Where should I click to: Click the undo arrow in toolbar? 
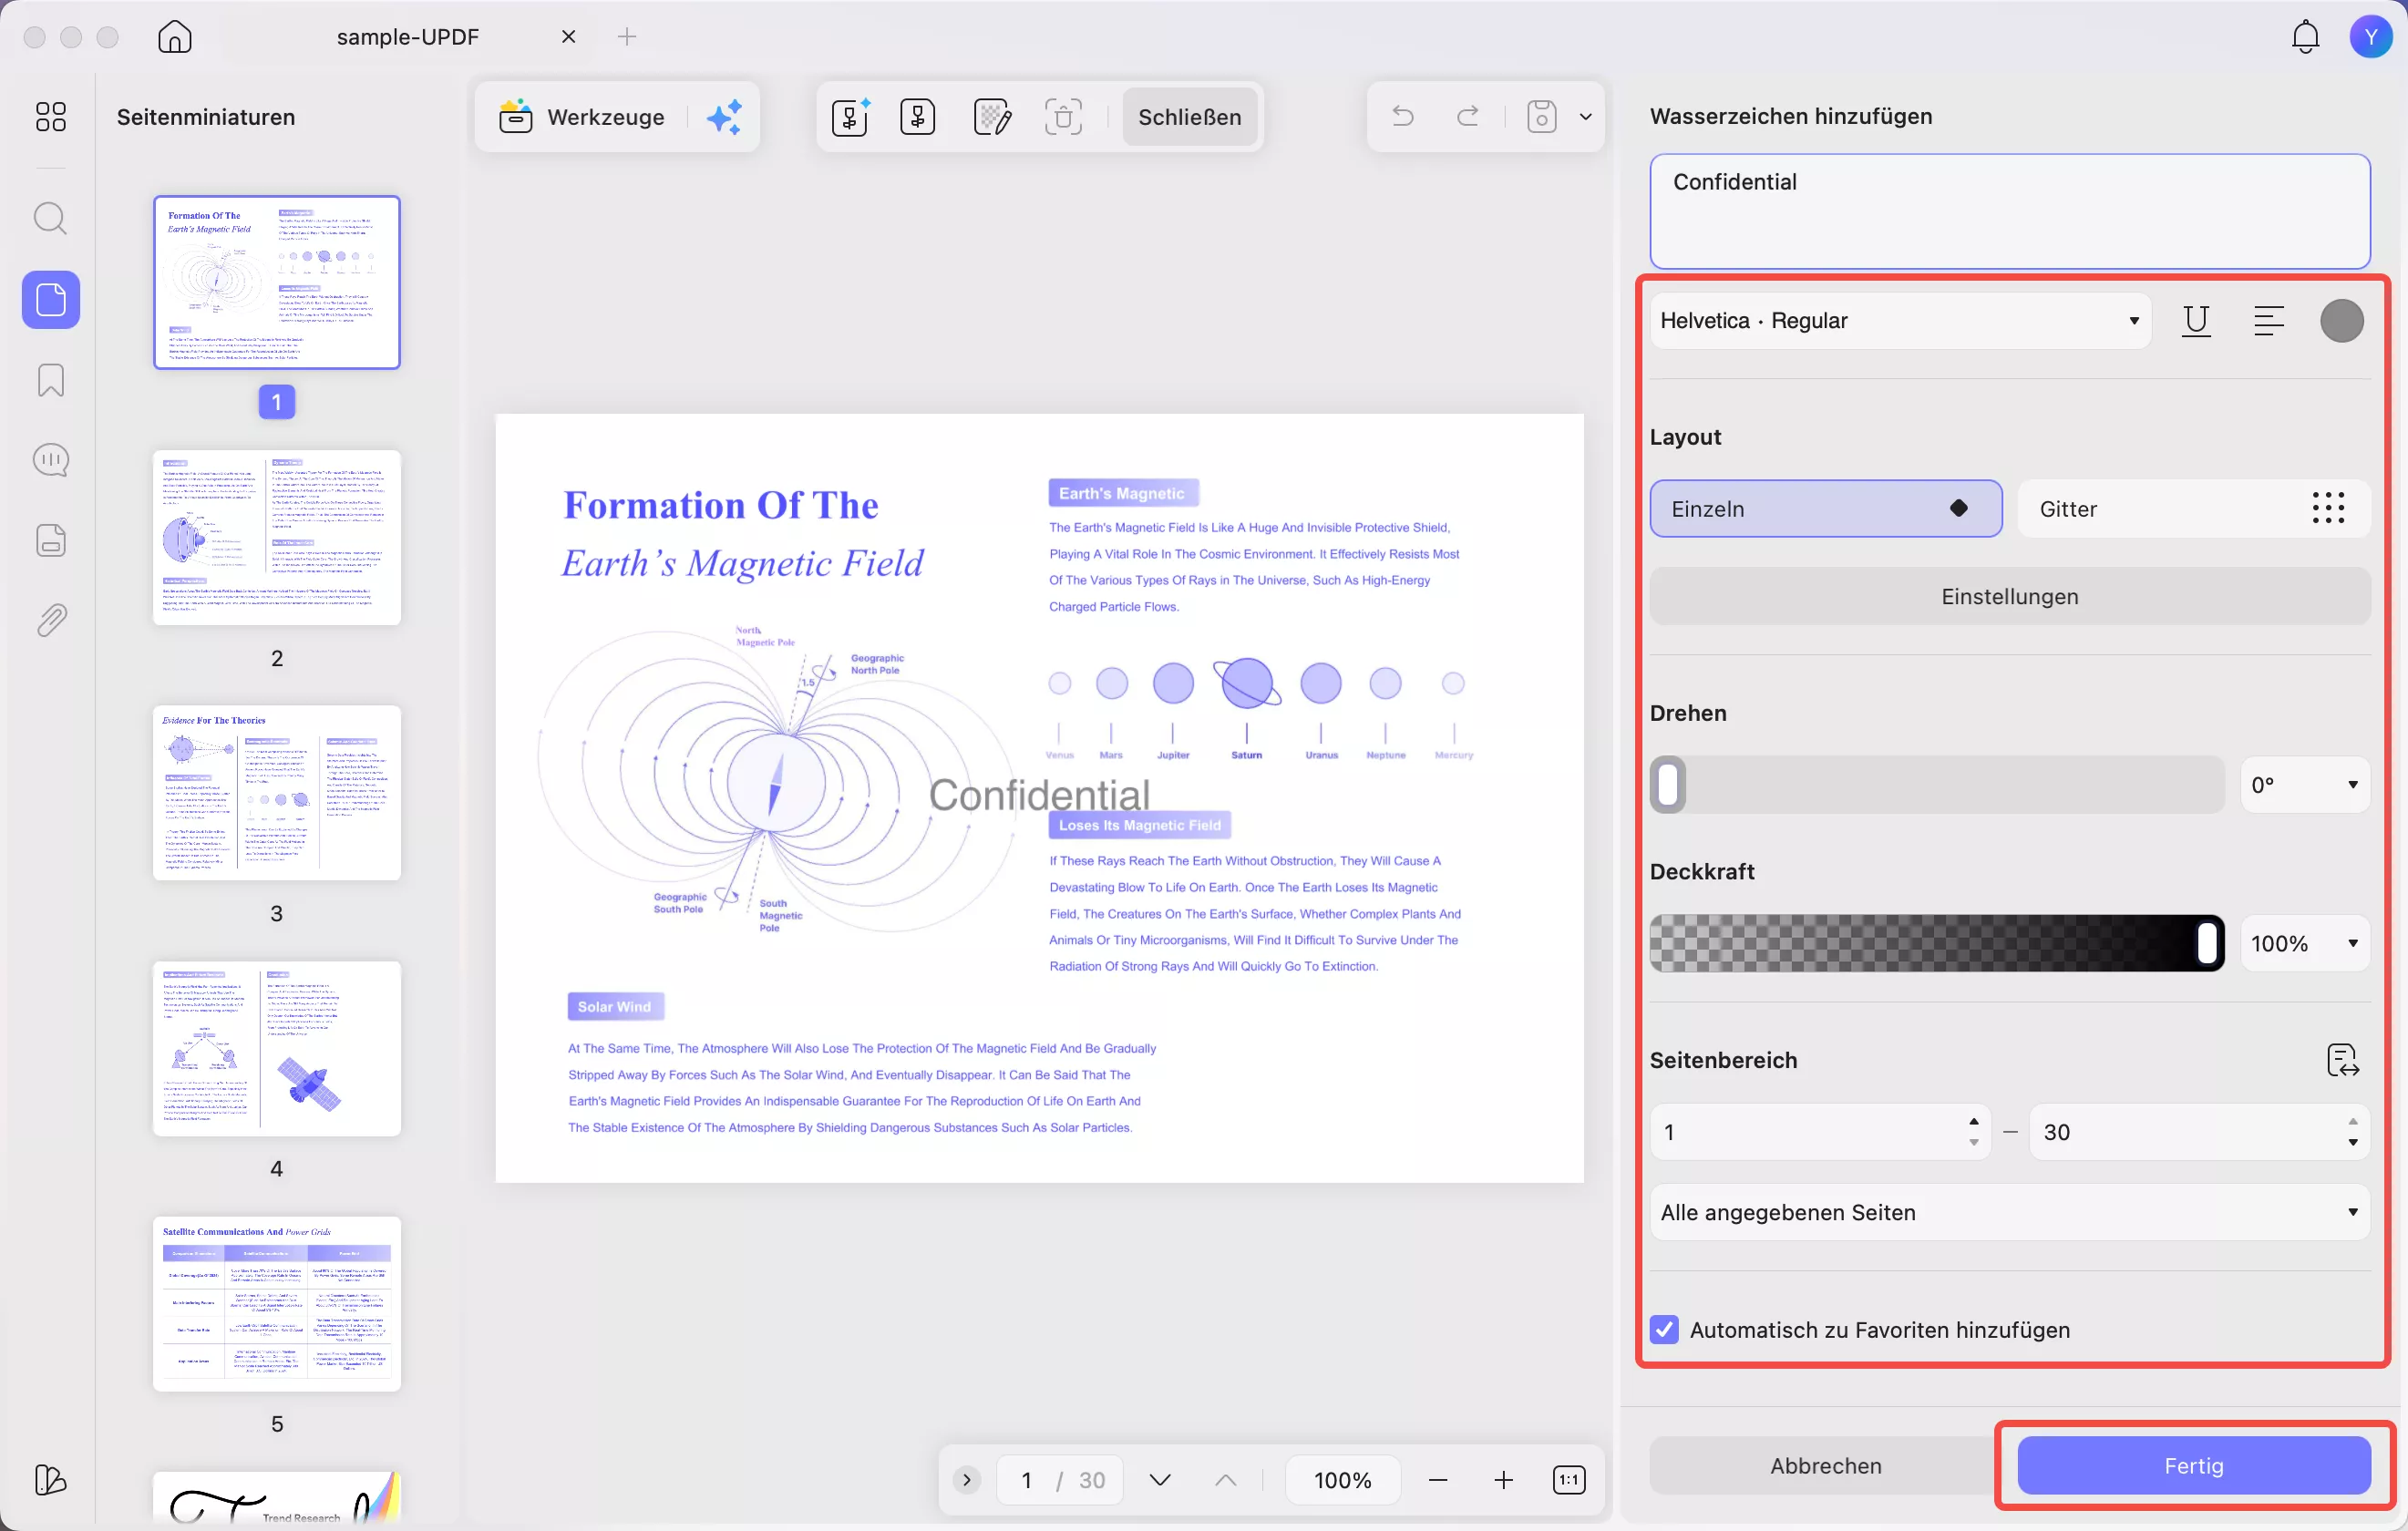[1403, 117]
